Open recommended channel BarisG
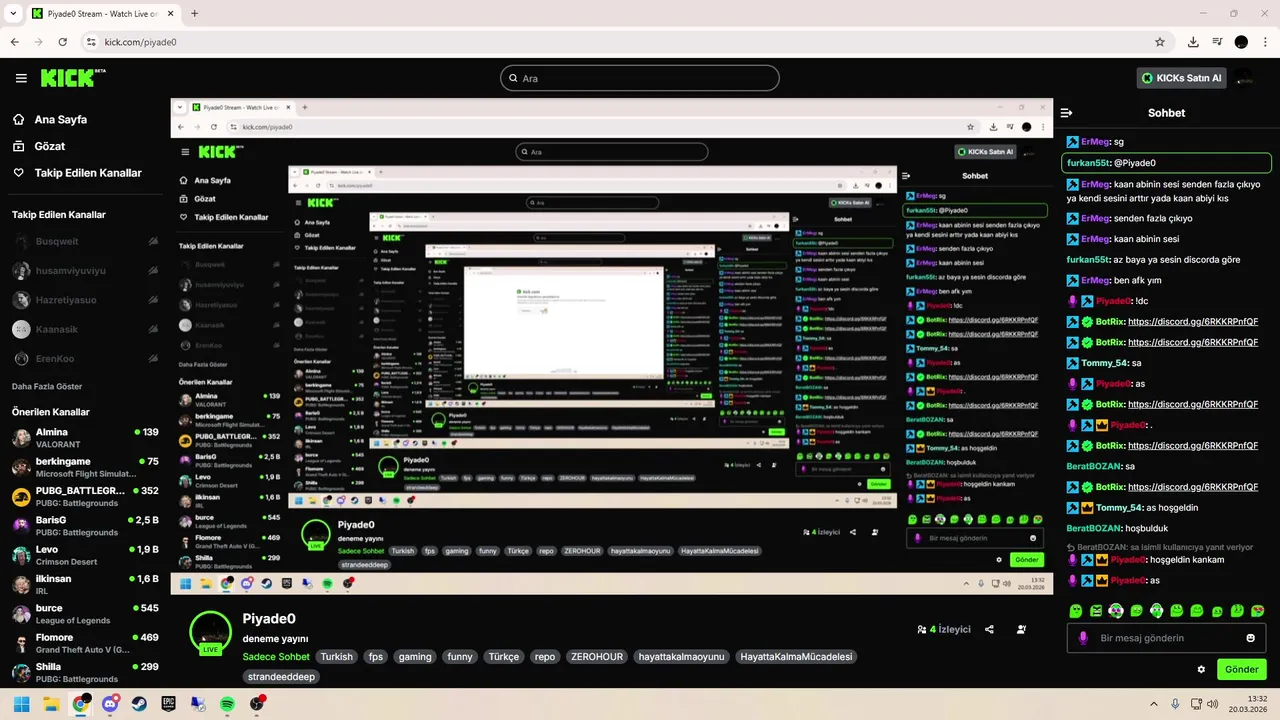 point(85,526)
